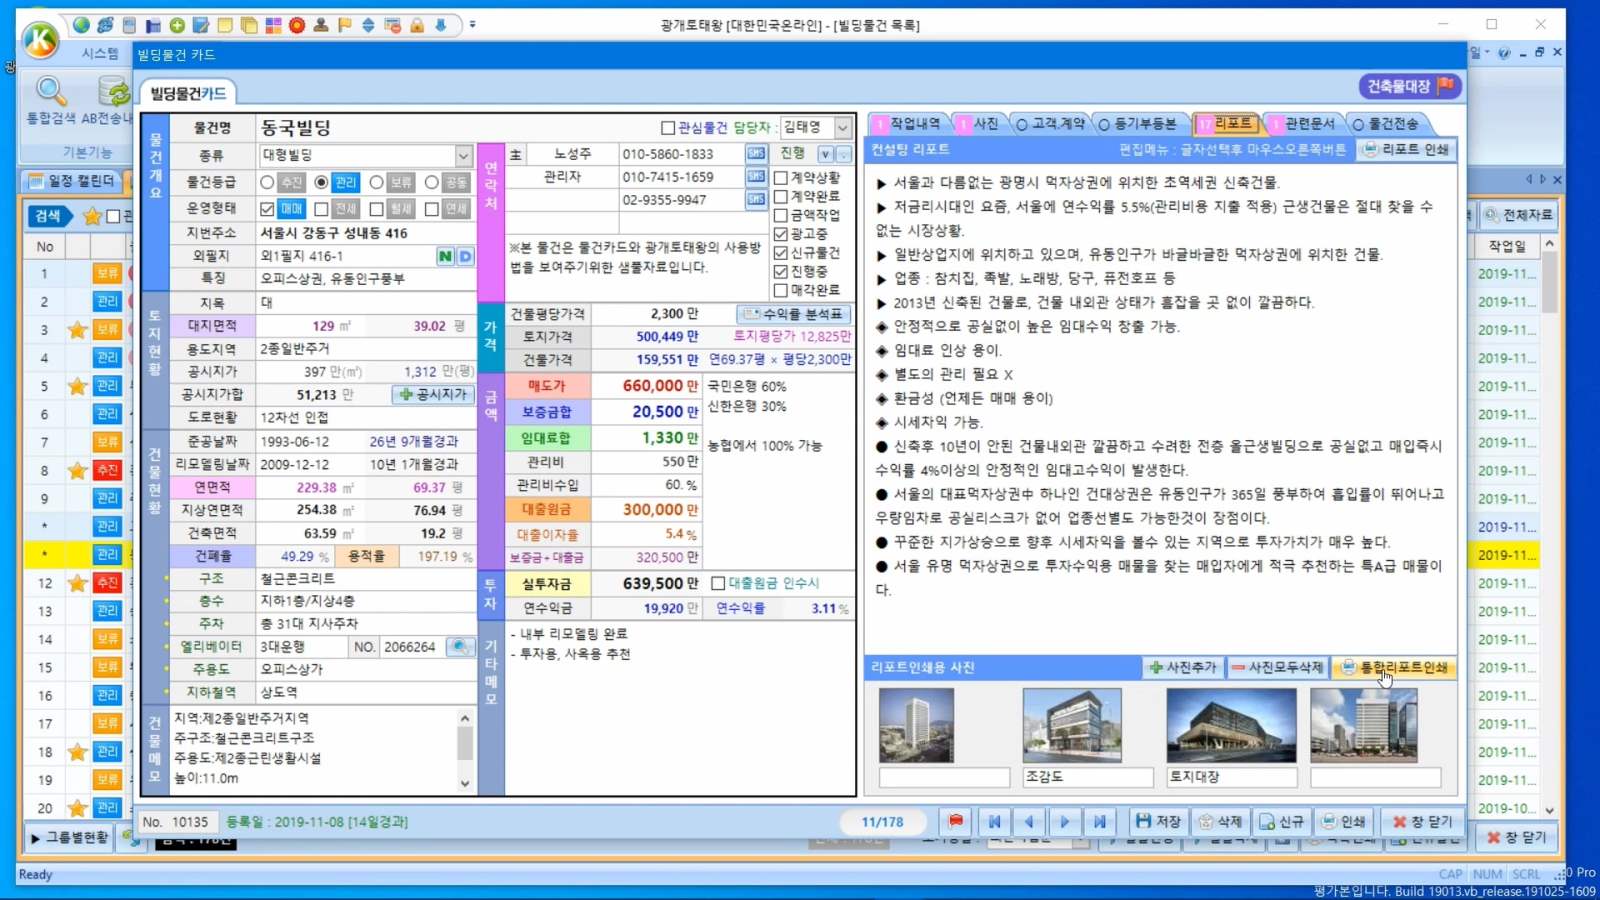Viewport: 1600px width, 900px height.
Task: Jump to the last record arrow
Action: [1099, 821]
